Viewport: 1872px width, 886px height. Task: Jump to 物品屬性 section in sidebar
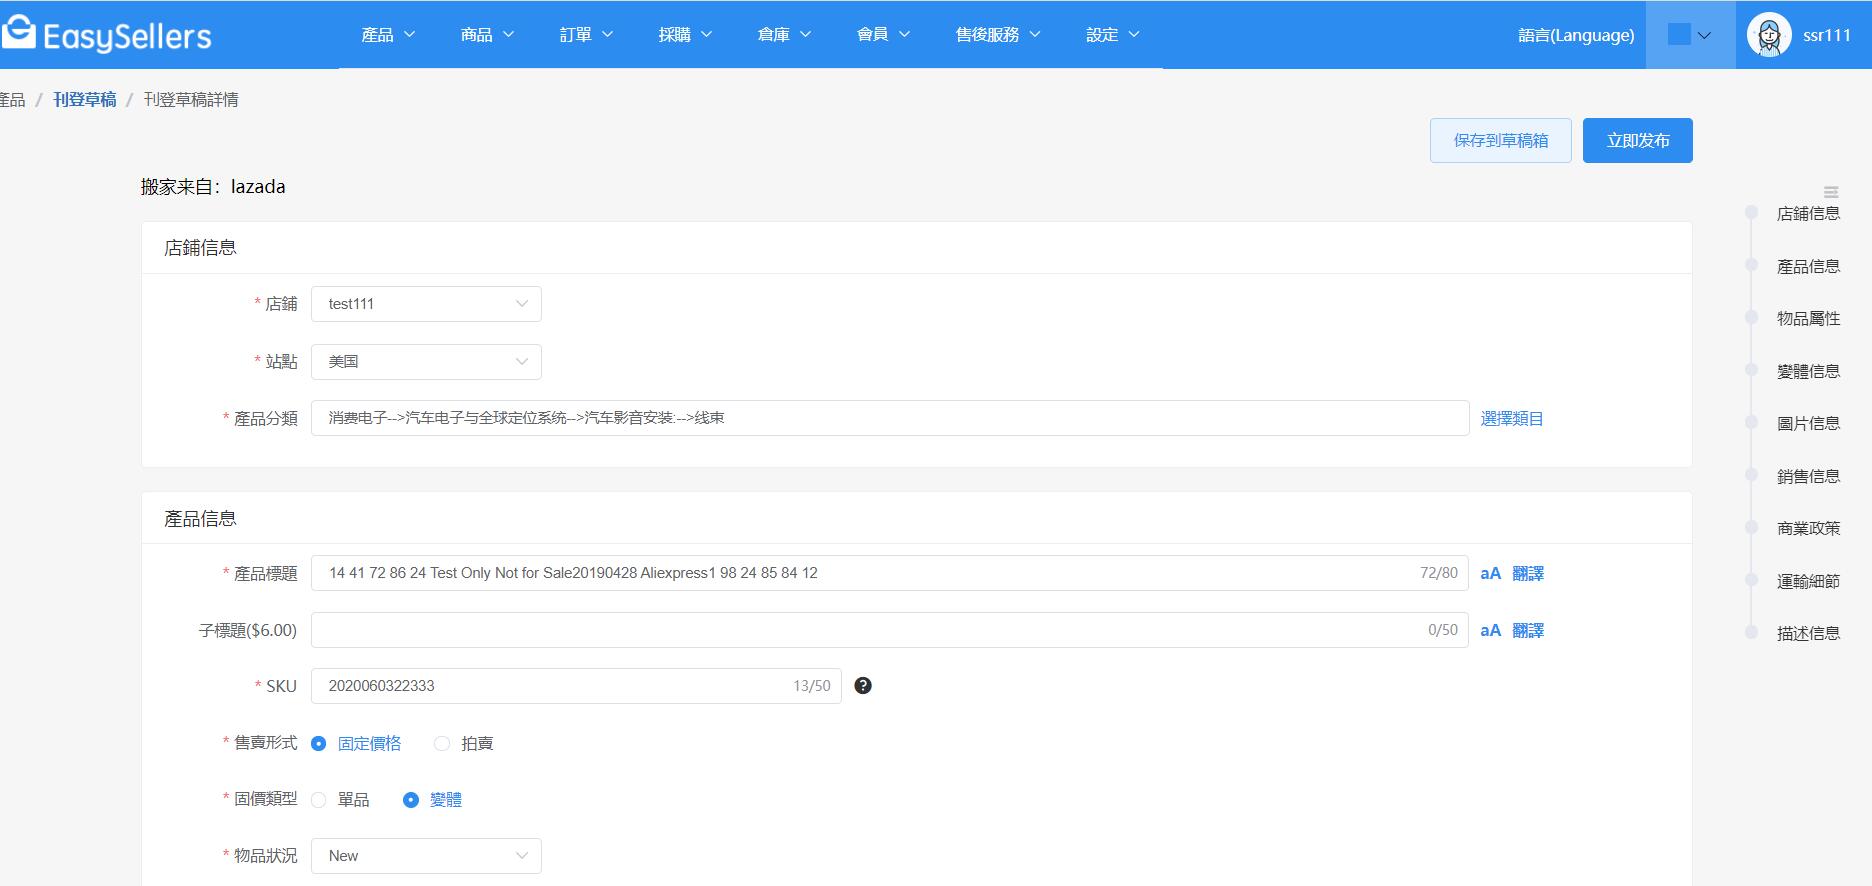[1808, 318]
